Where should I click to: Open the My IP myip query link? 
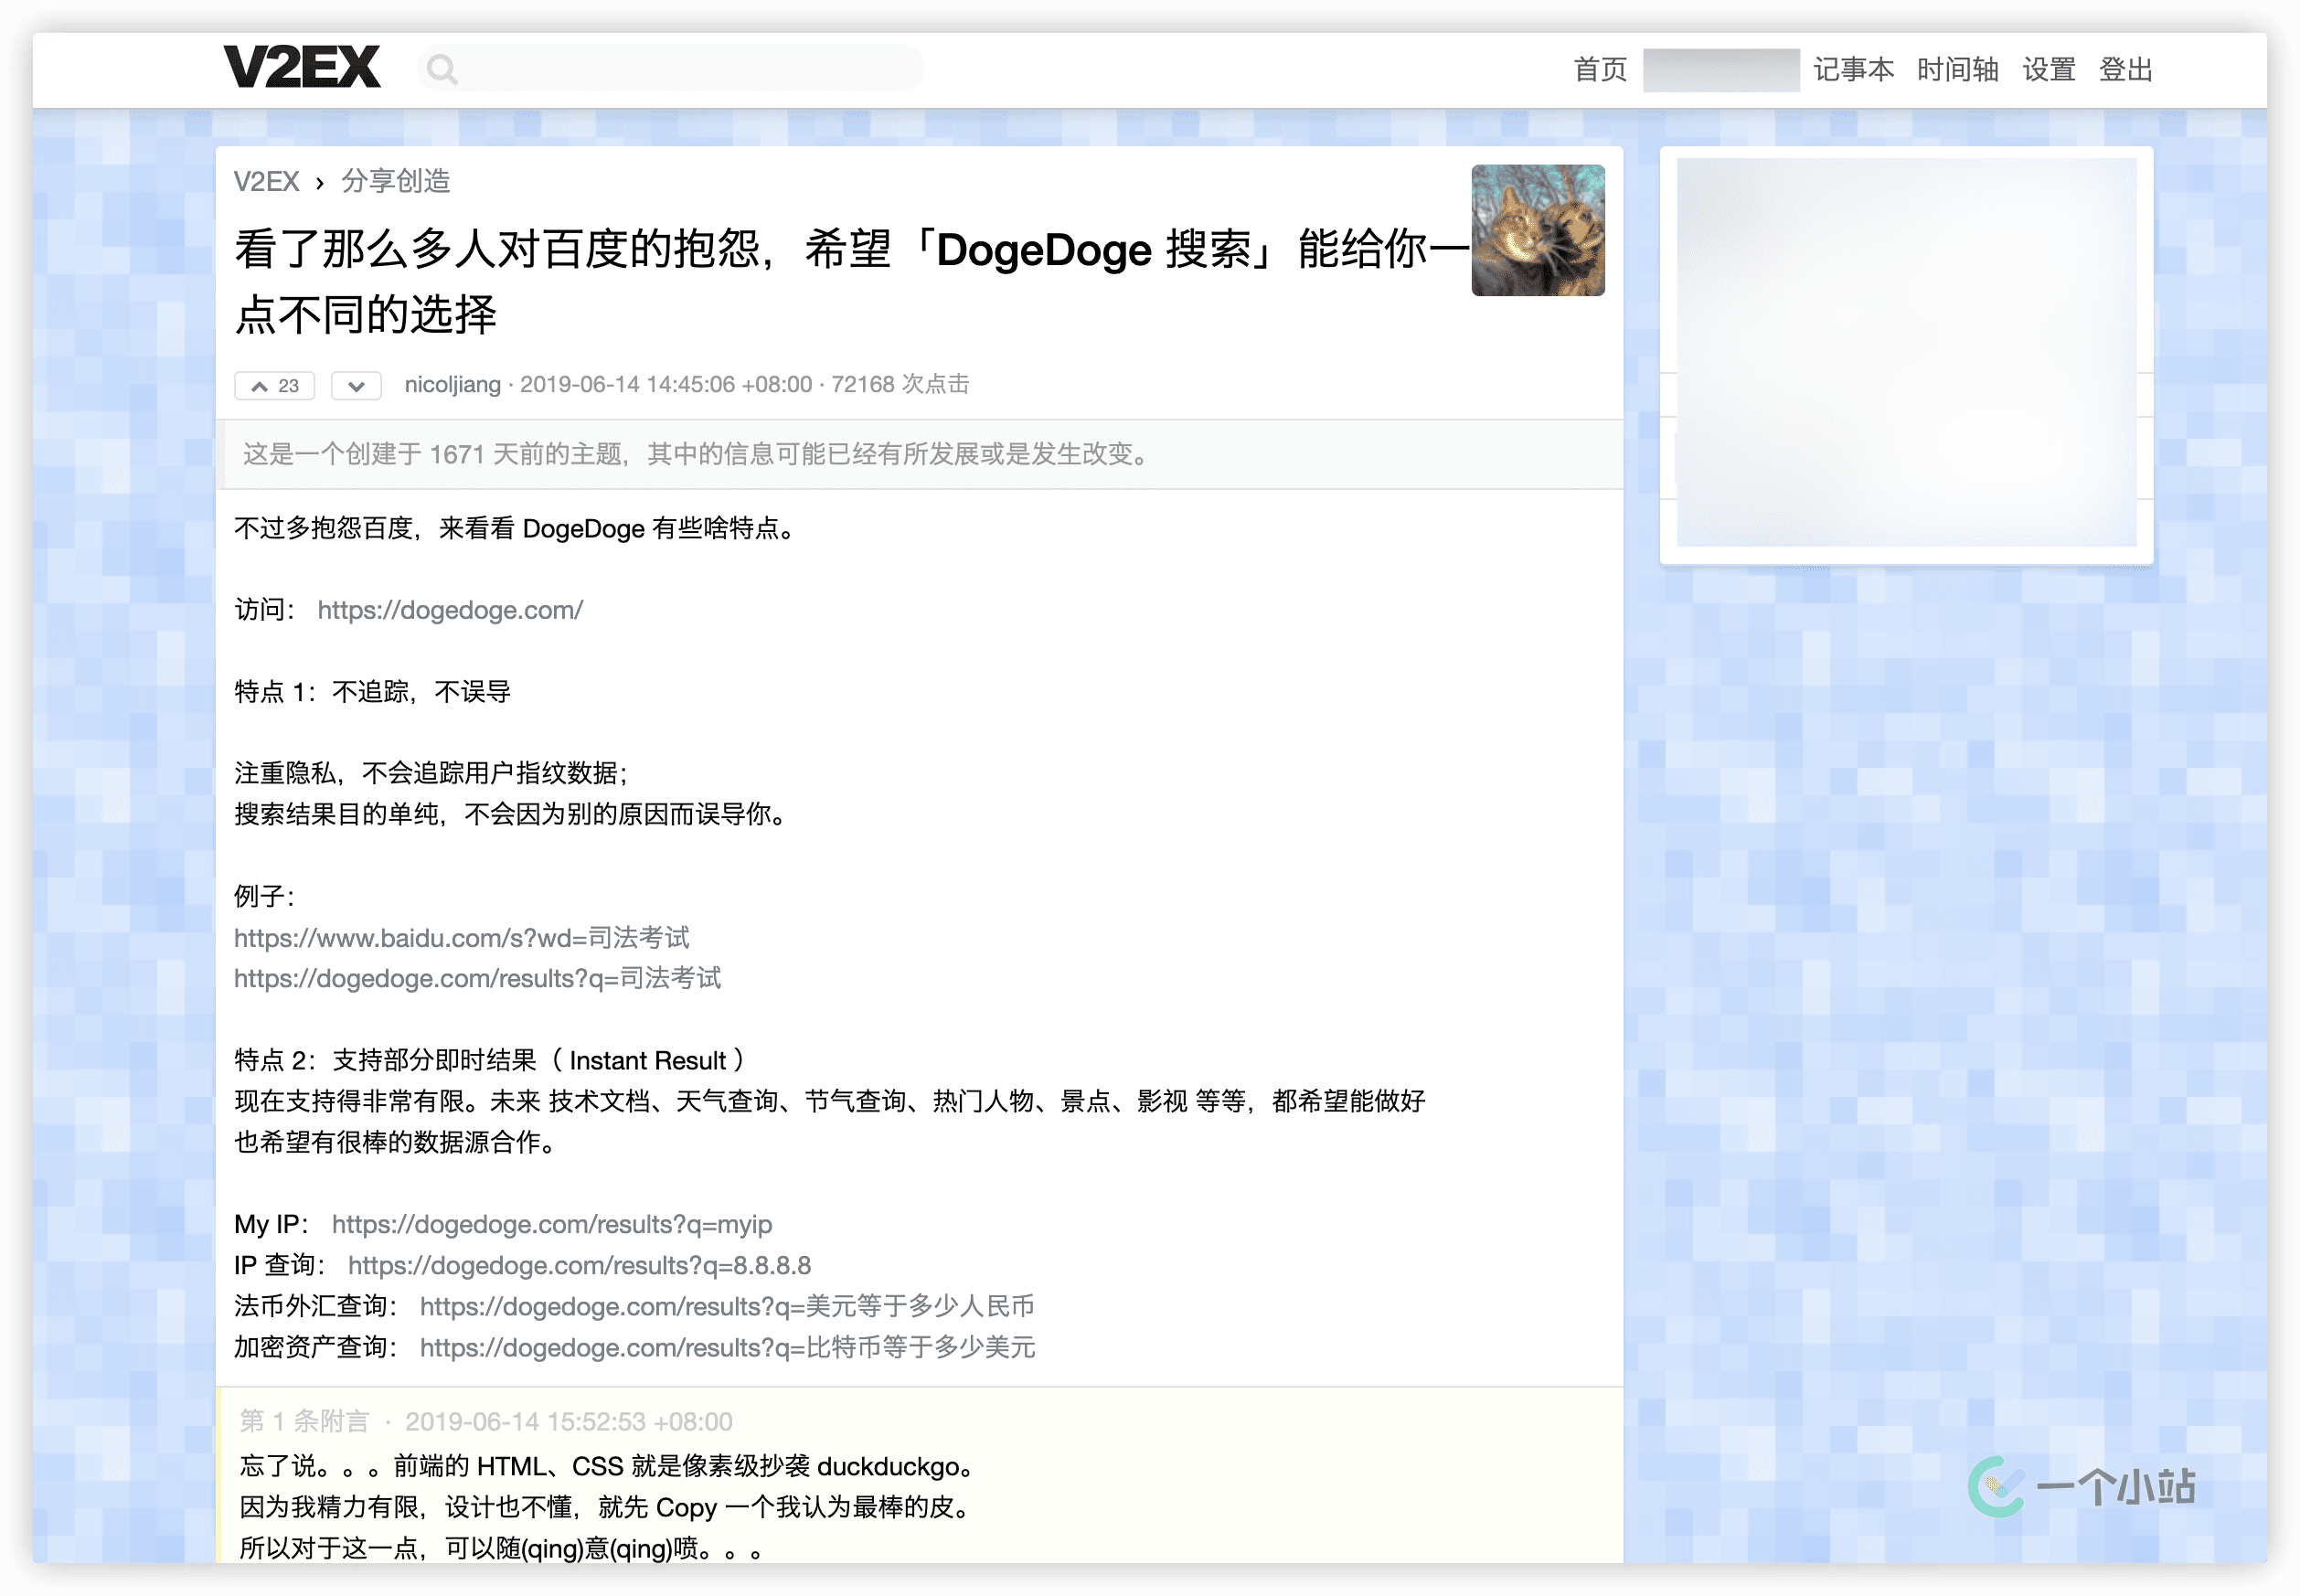(551, 1224)
